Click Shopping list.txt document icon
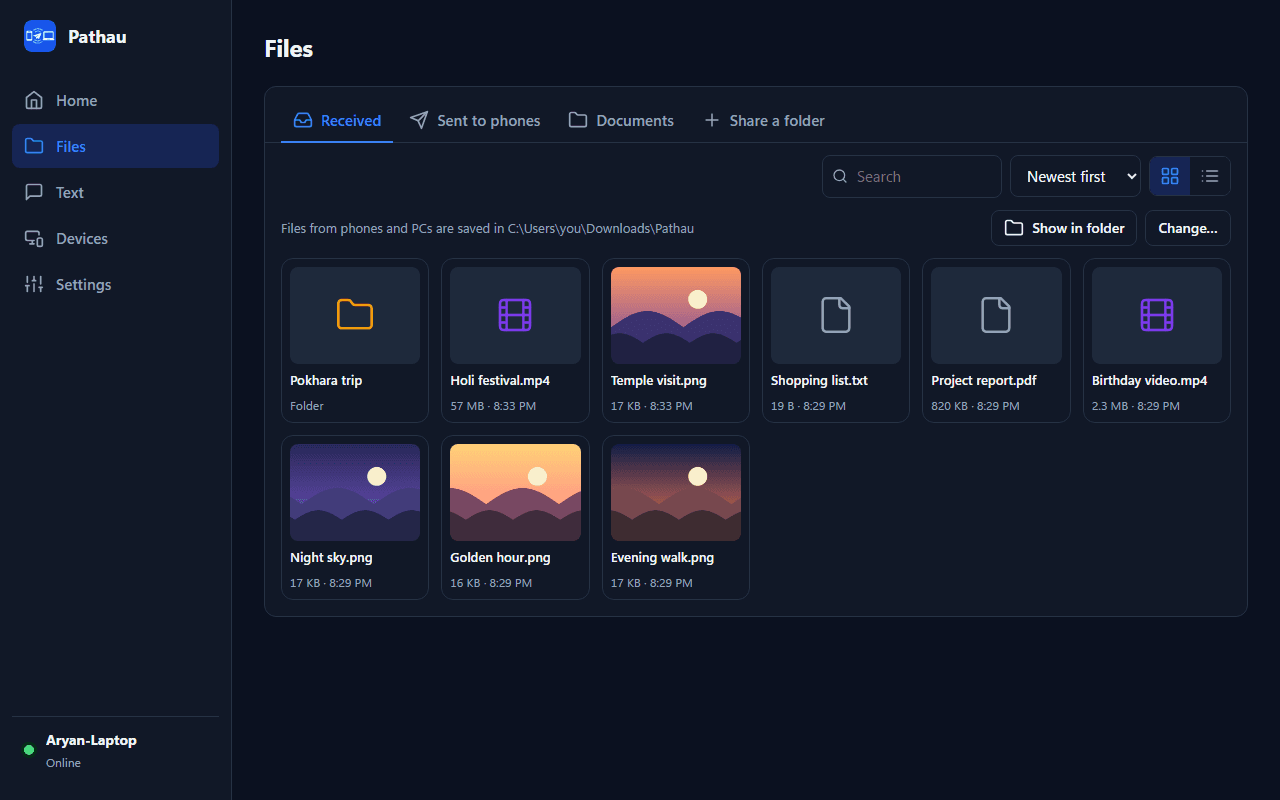 (x=836, y=315)
